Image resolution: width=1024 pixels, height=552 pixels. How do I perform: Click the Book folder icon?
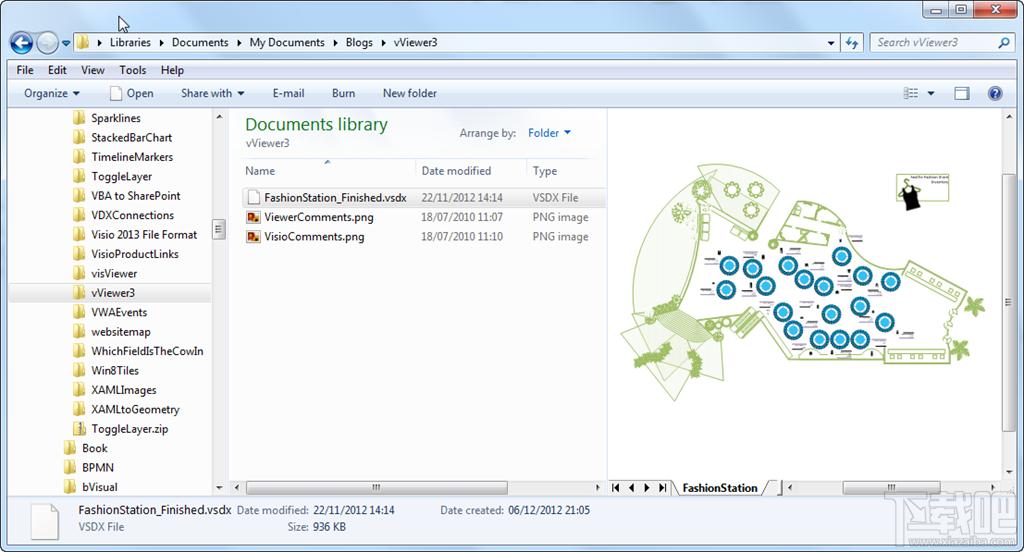coord(70,448)
